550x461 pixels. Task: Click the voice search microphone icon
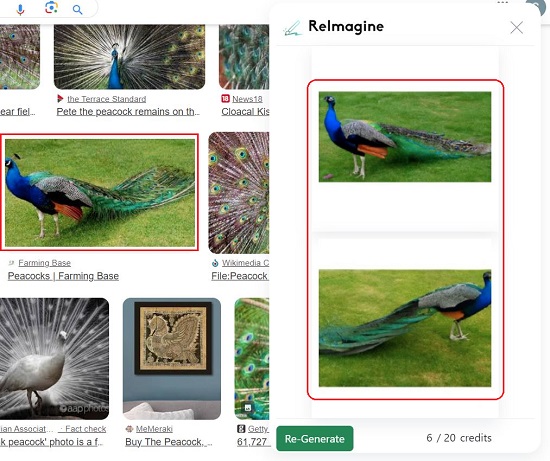click(20, 9)
